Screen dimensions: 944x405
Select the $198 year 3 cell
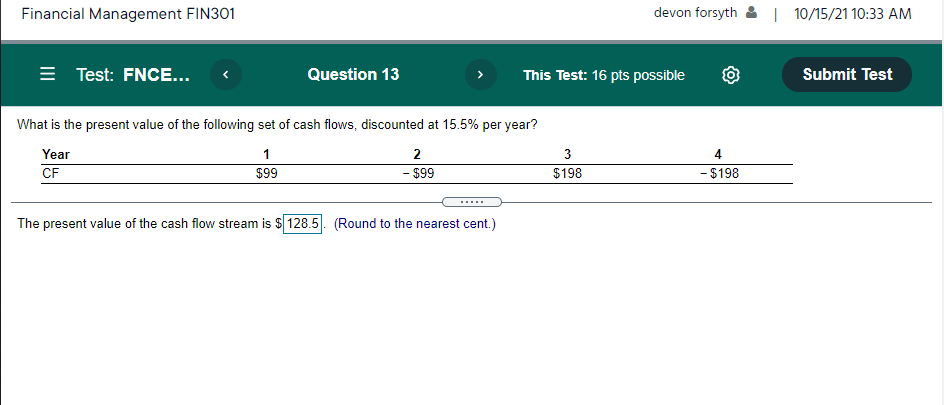567,174
